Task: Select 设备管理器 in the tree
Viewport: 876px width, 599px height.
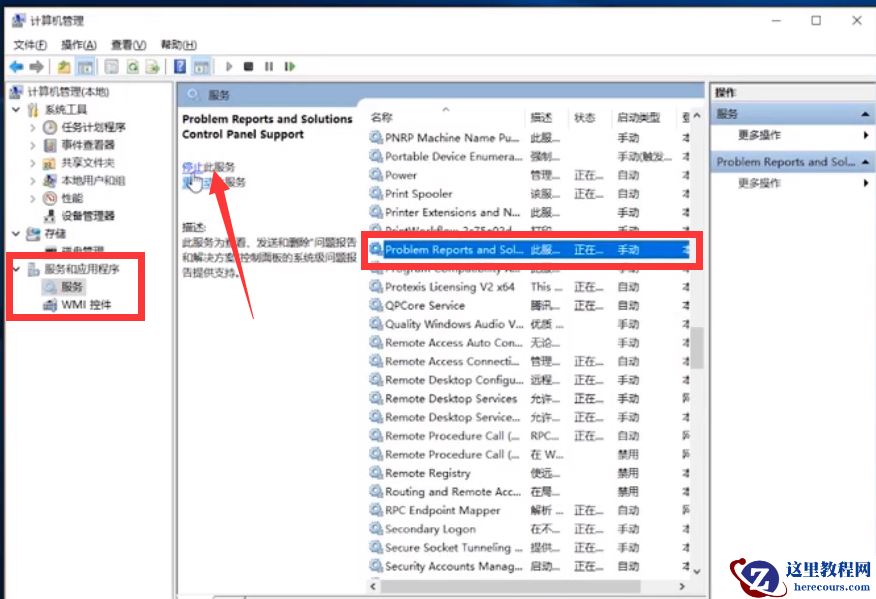Action: click(88, 216)
